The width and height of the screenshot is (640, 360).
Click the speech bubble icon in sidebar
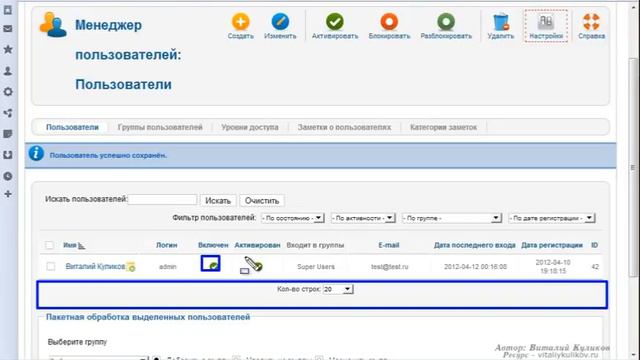[x=8, y=134]
